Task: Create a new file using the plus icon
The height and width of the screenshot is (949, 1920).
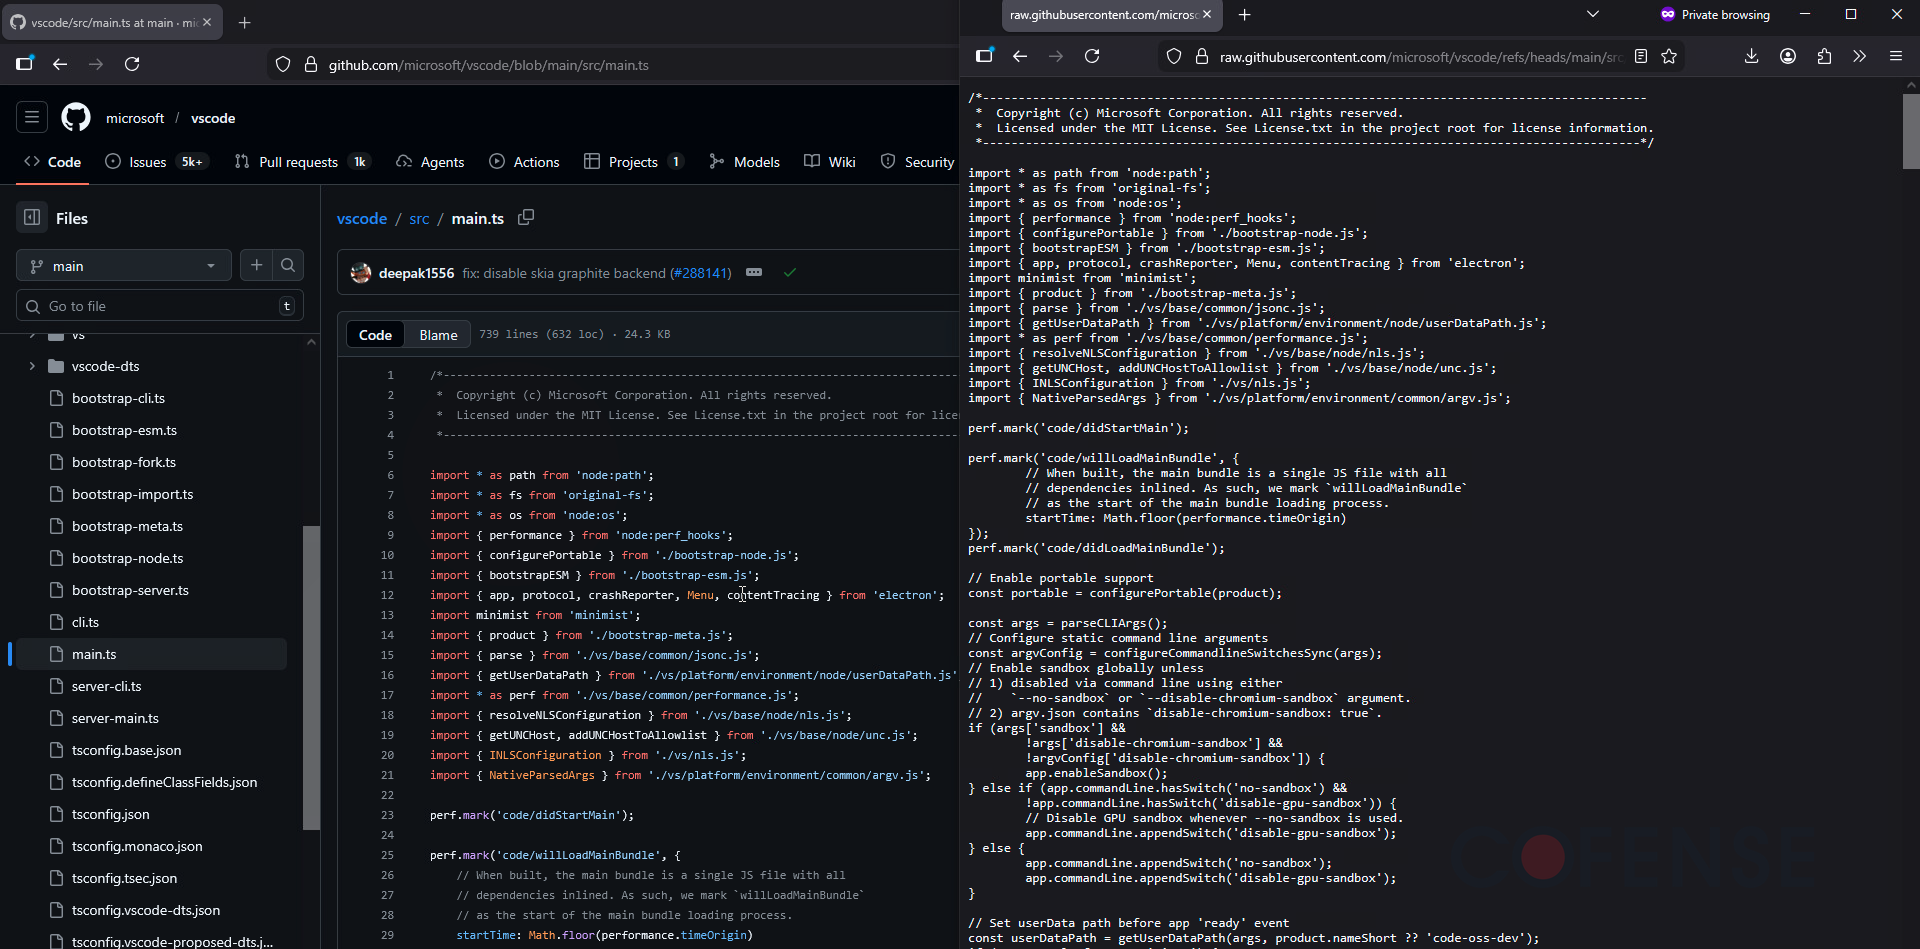Action: [255, 265]
